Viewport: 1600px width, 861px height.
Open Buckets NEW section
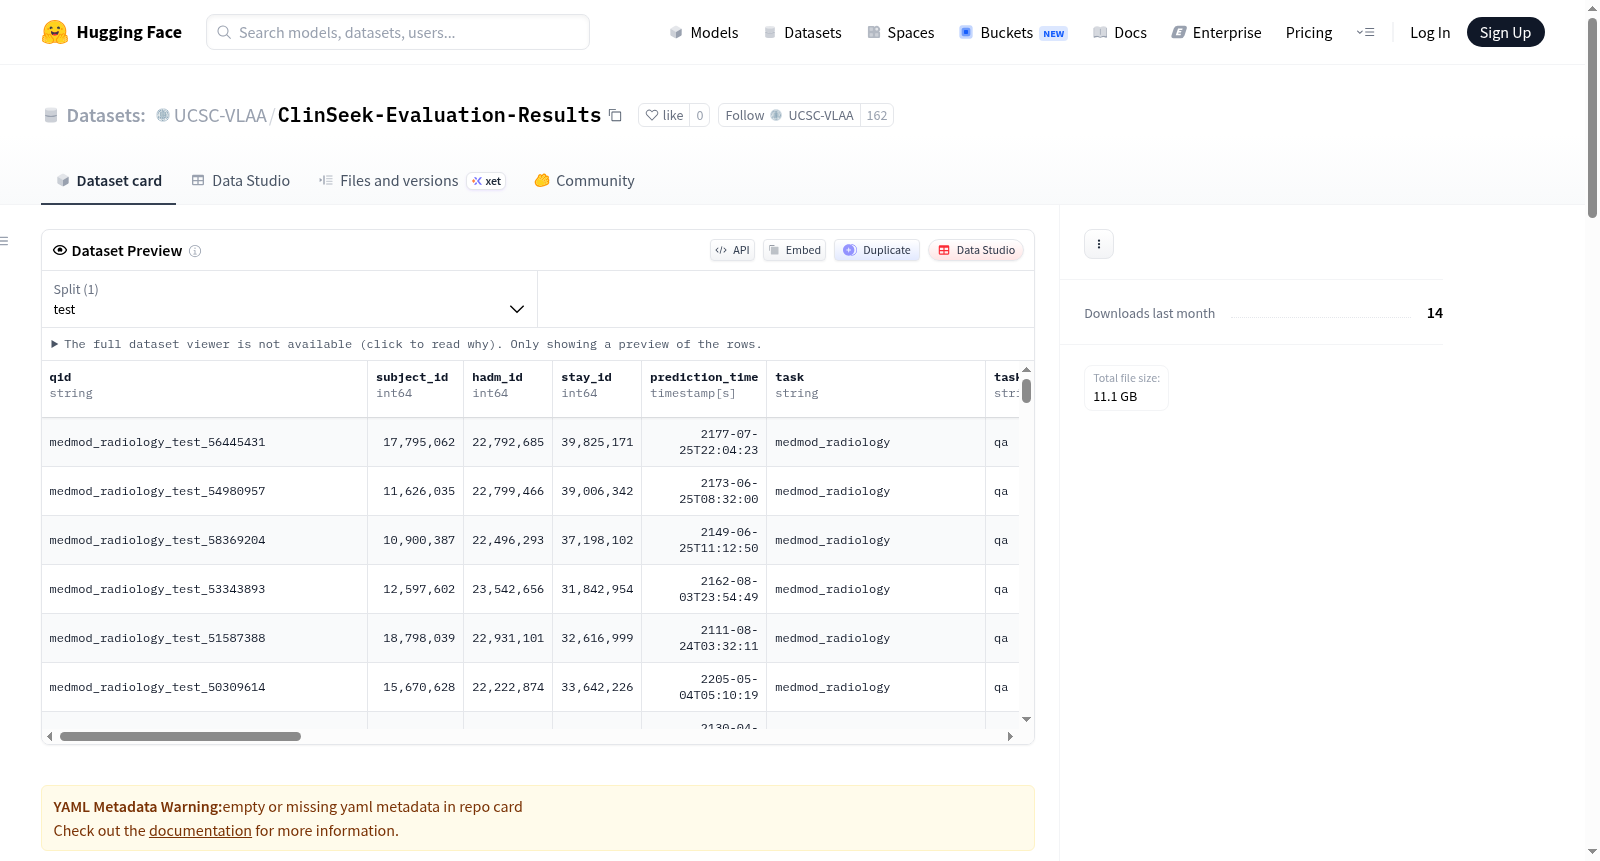[x=1013, y=32]
